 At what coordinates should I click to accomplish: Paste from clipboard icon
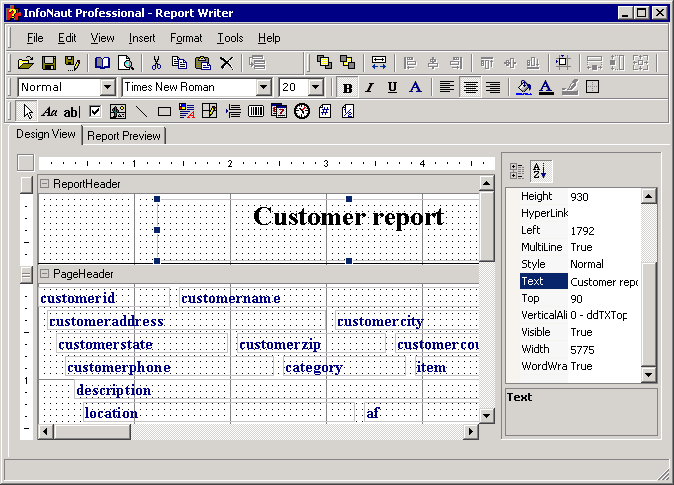click(x=202, y=63)
